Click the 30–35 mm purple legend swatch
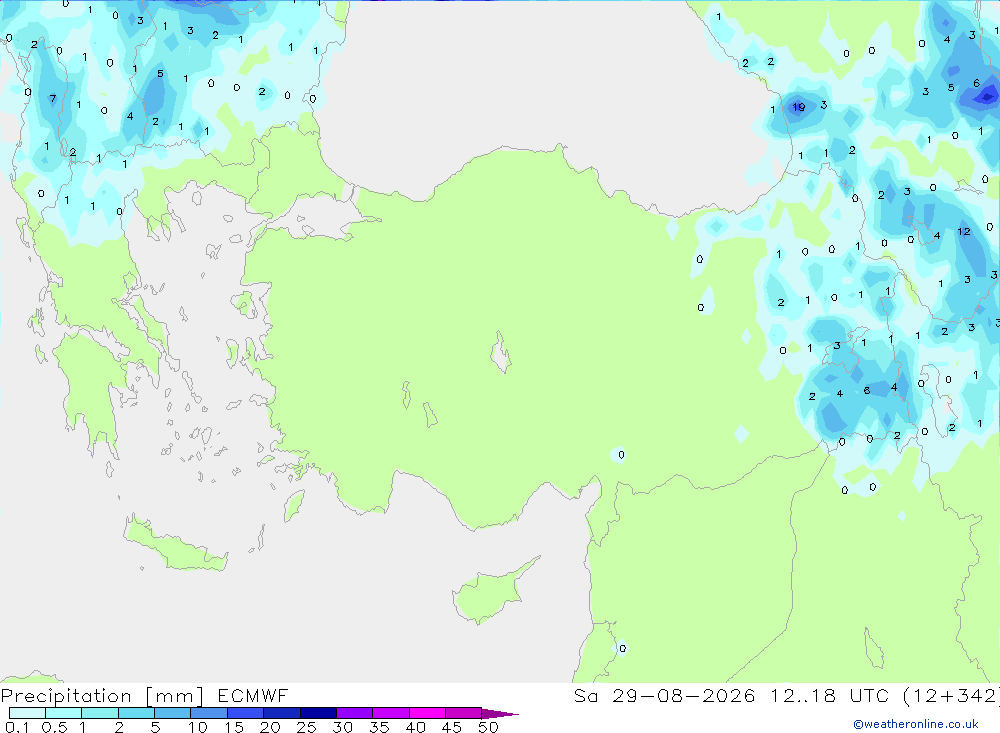This screenshot has width=1000, height=733. click(355, 713)
